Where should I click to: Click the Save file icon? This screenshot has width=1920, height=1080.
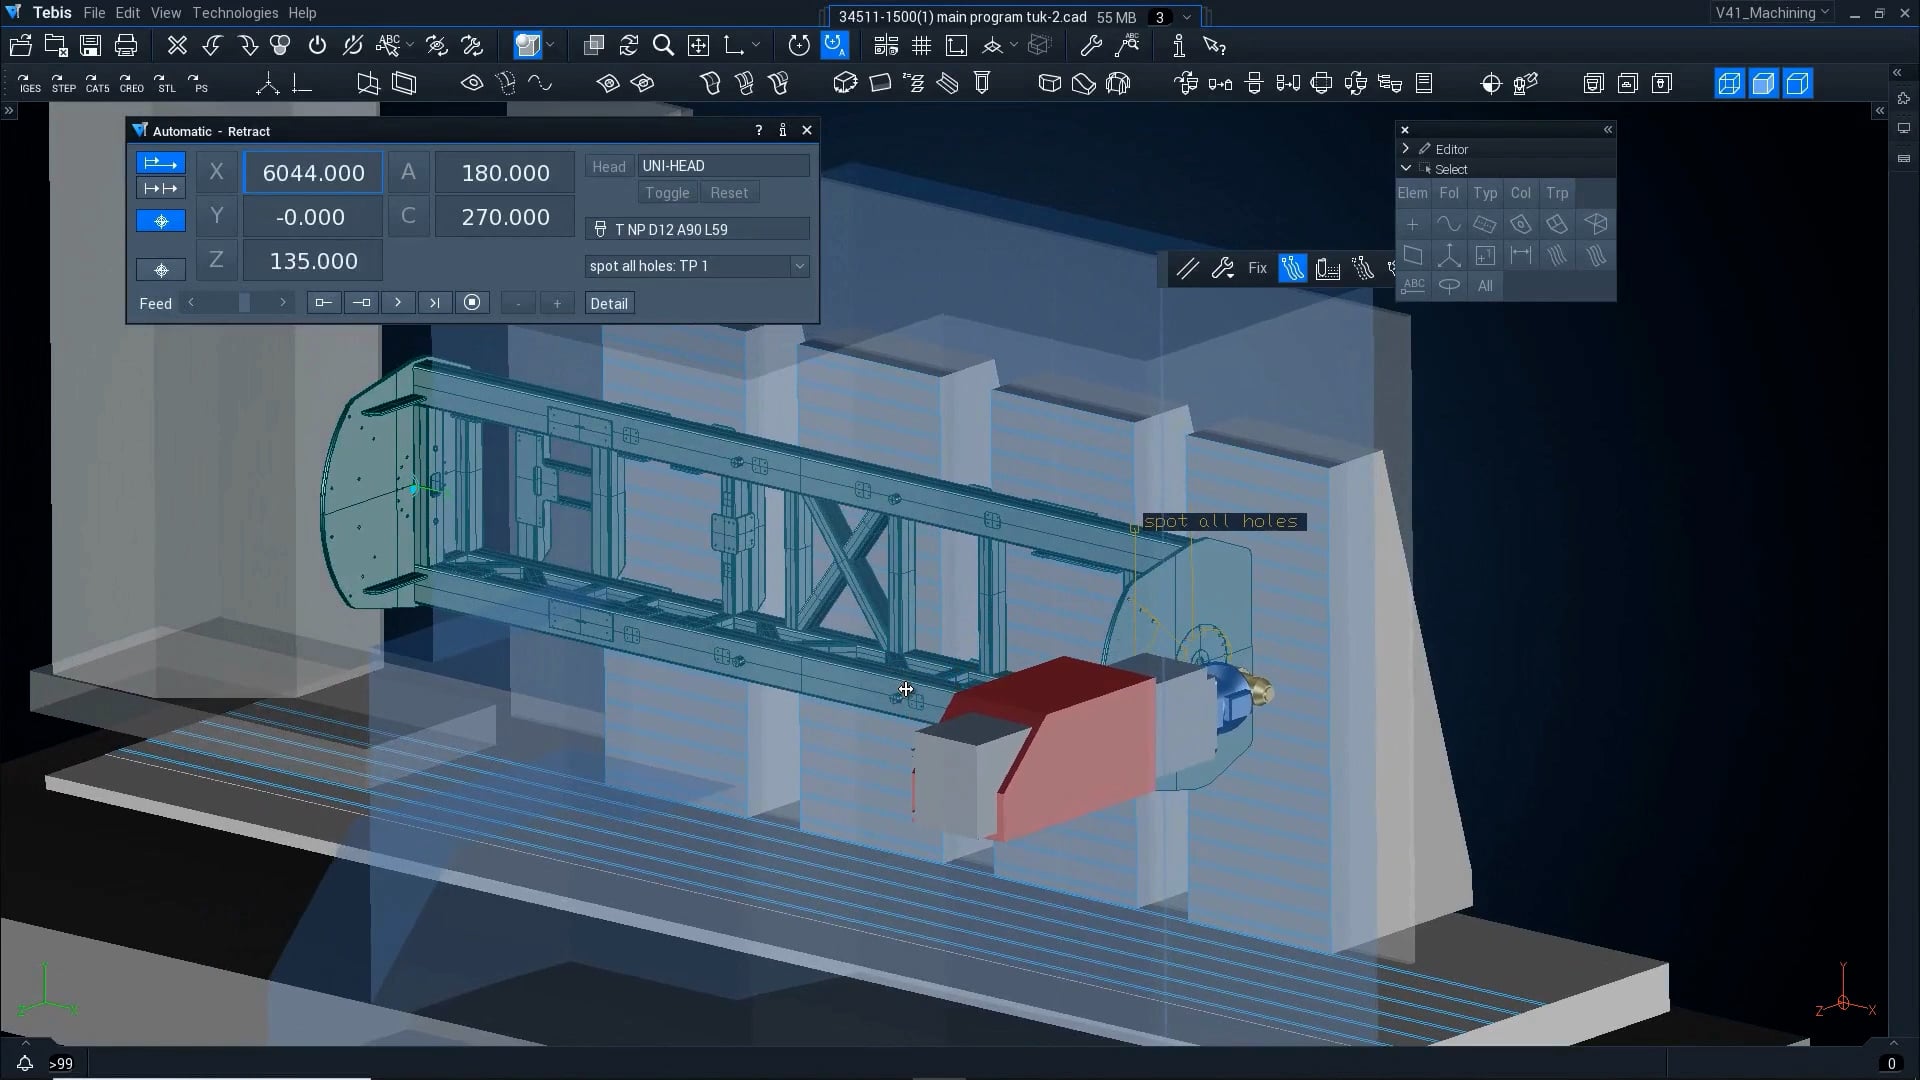(91, 46)
